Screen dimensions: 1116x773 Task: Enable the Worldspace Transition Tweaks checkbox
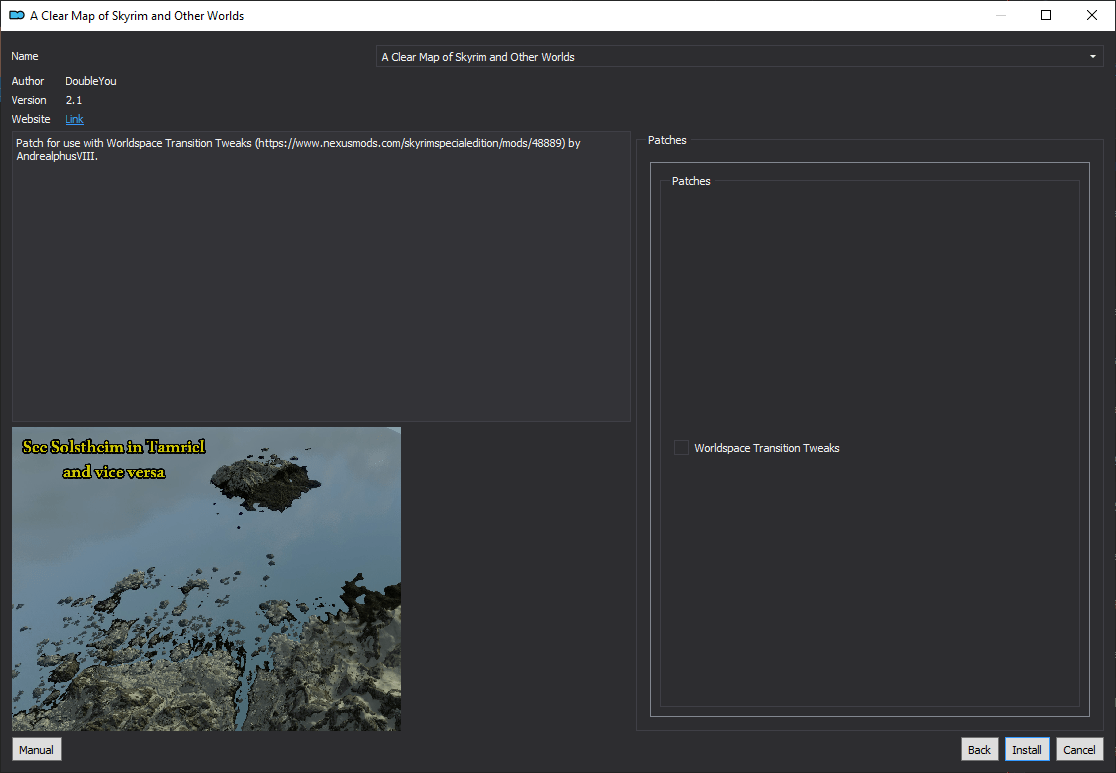click(681, 448)
